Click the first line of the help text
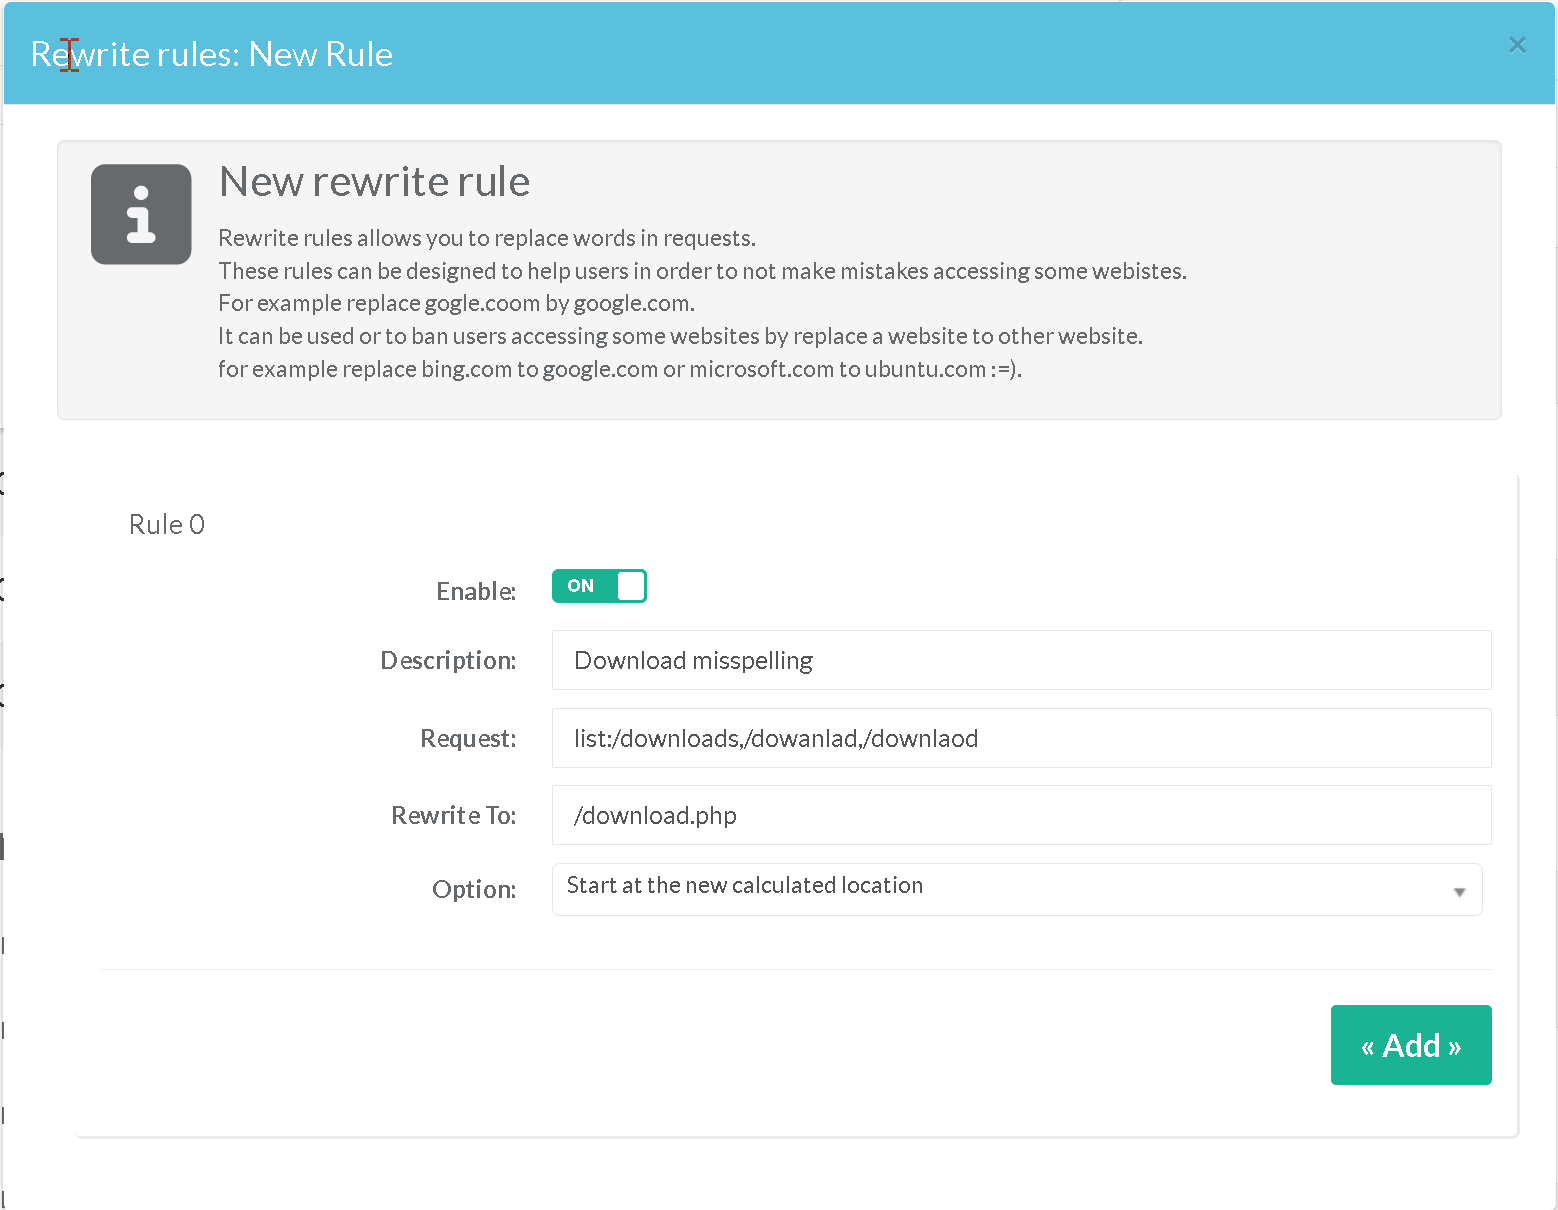 pos(486,238)
